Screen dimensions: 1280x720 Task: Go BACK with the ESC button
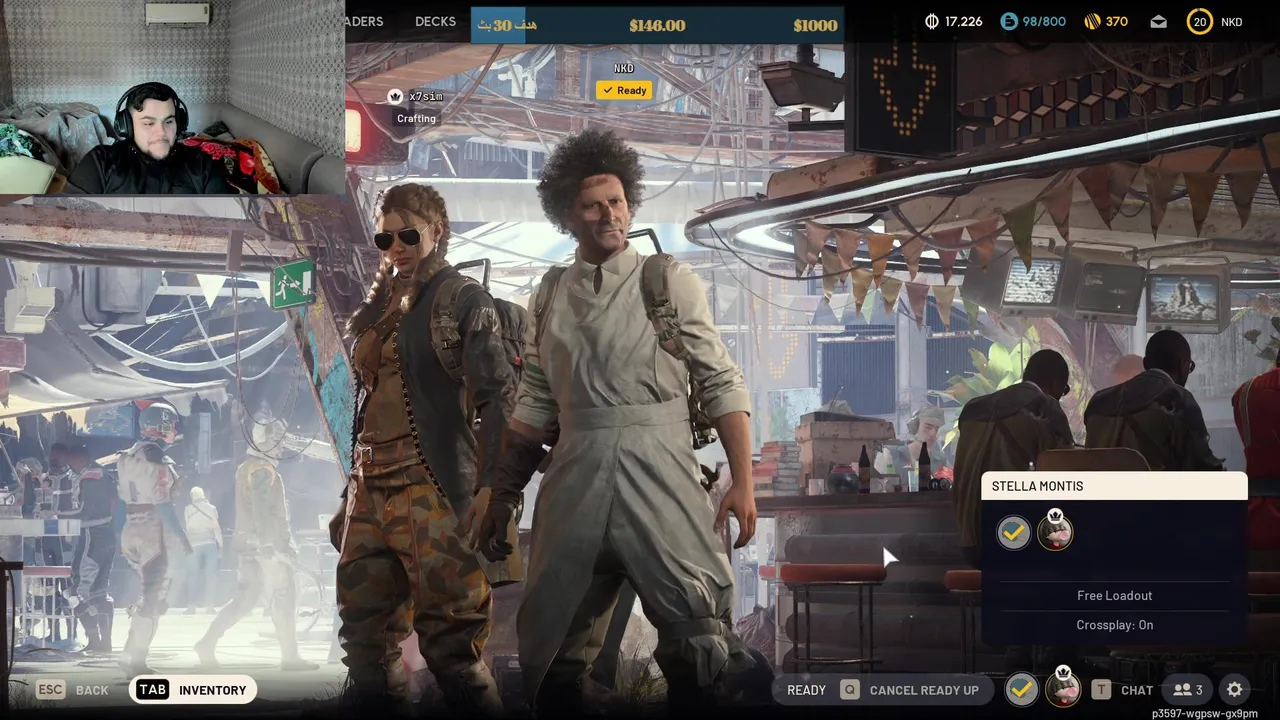click(72, 690)
